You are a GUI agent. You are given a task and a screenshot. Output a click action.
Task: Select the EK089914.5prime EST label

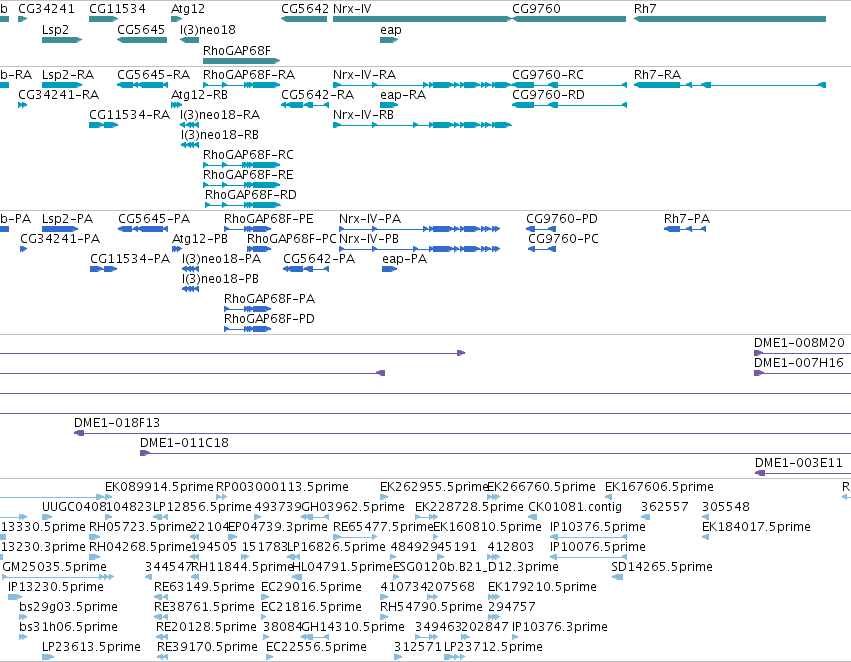159,487
